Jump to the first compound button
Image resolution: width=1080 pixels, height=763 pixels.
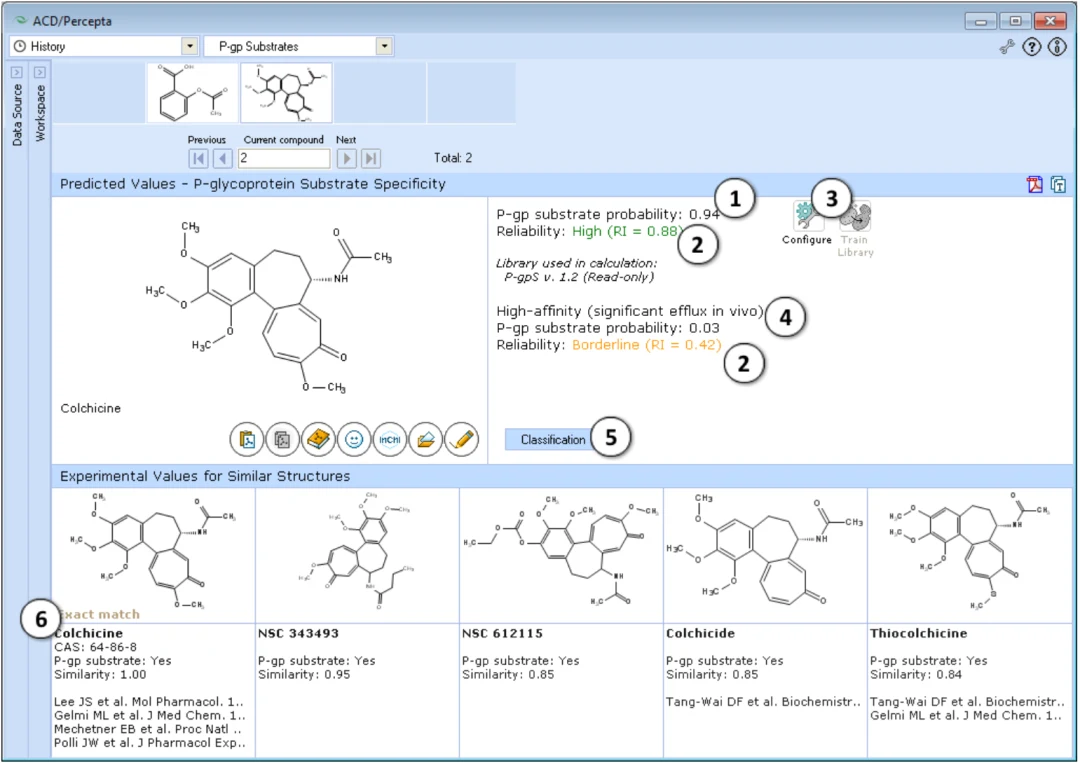(198, 158)
